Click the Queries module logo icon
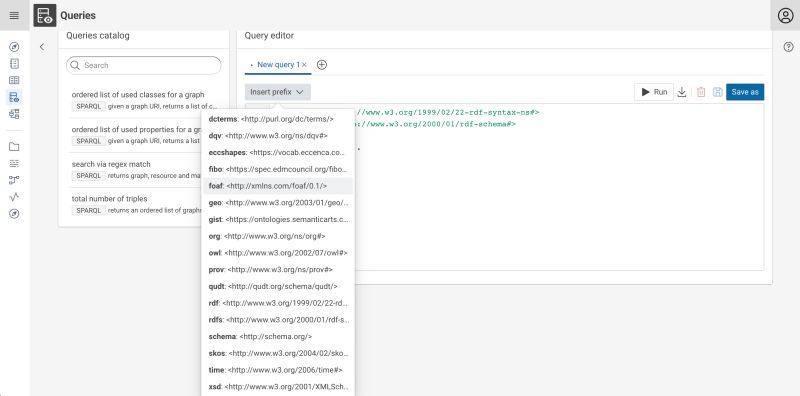Image resolution: width=800 pixels, height=396 pixels. click(x=45, y=15)
